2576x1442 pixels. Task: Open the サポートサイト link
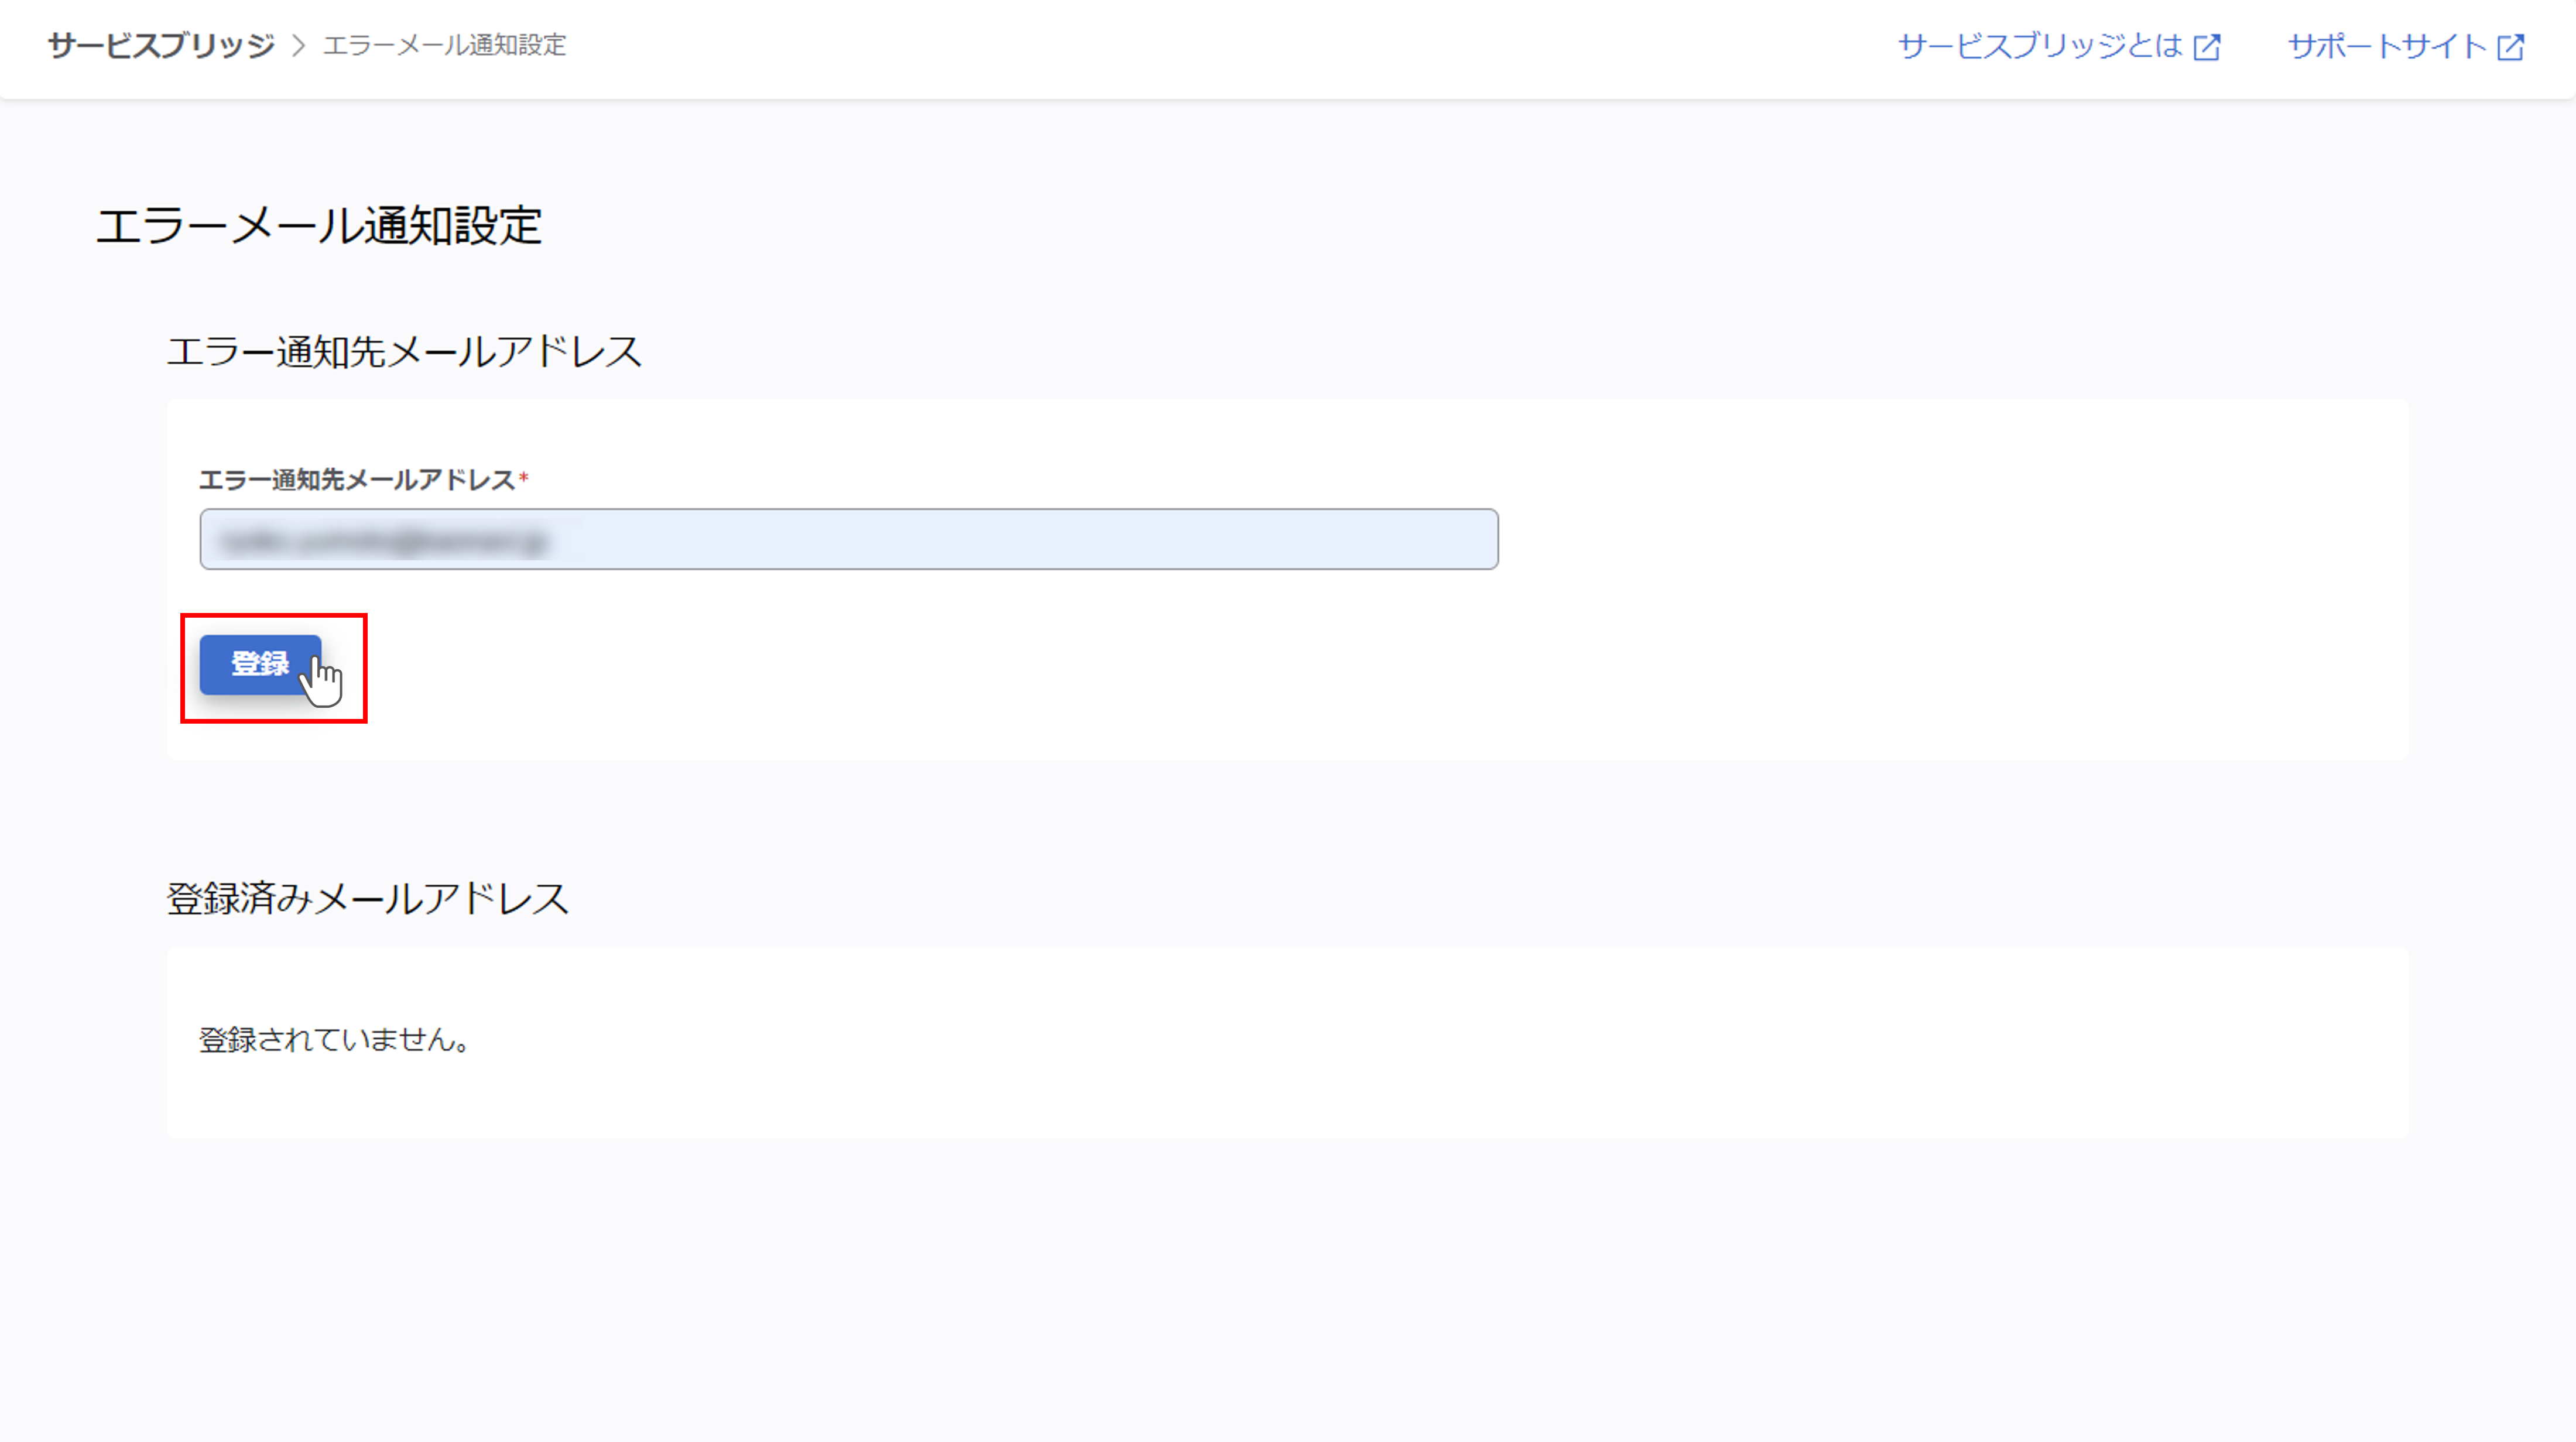pyautogui.click(x=2387, y=46)
